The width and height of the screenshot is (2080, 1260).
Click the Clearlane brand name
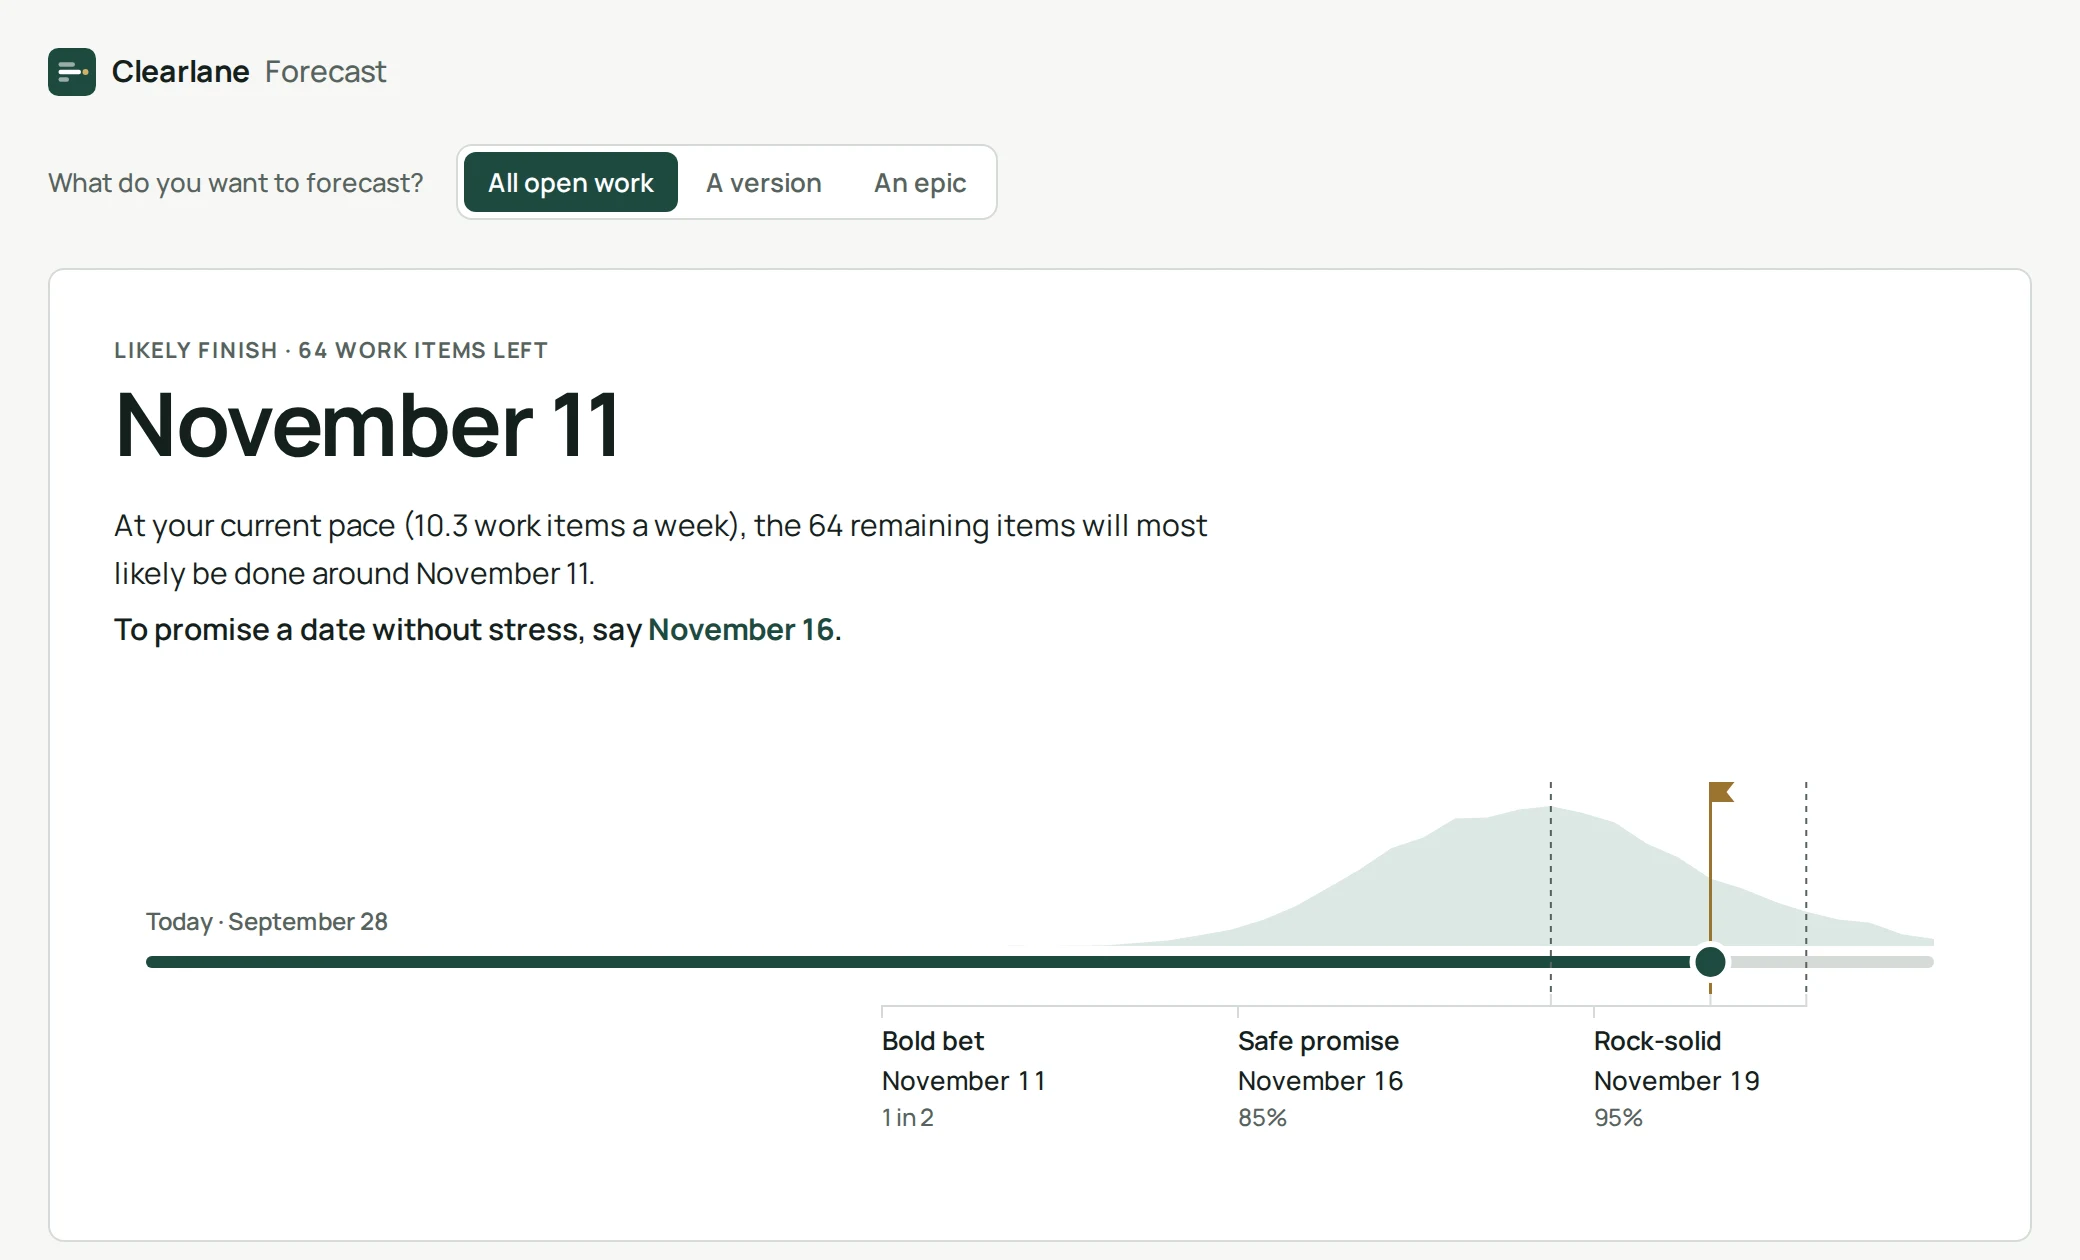(x=180, y=72)
